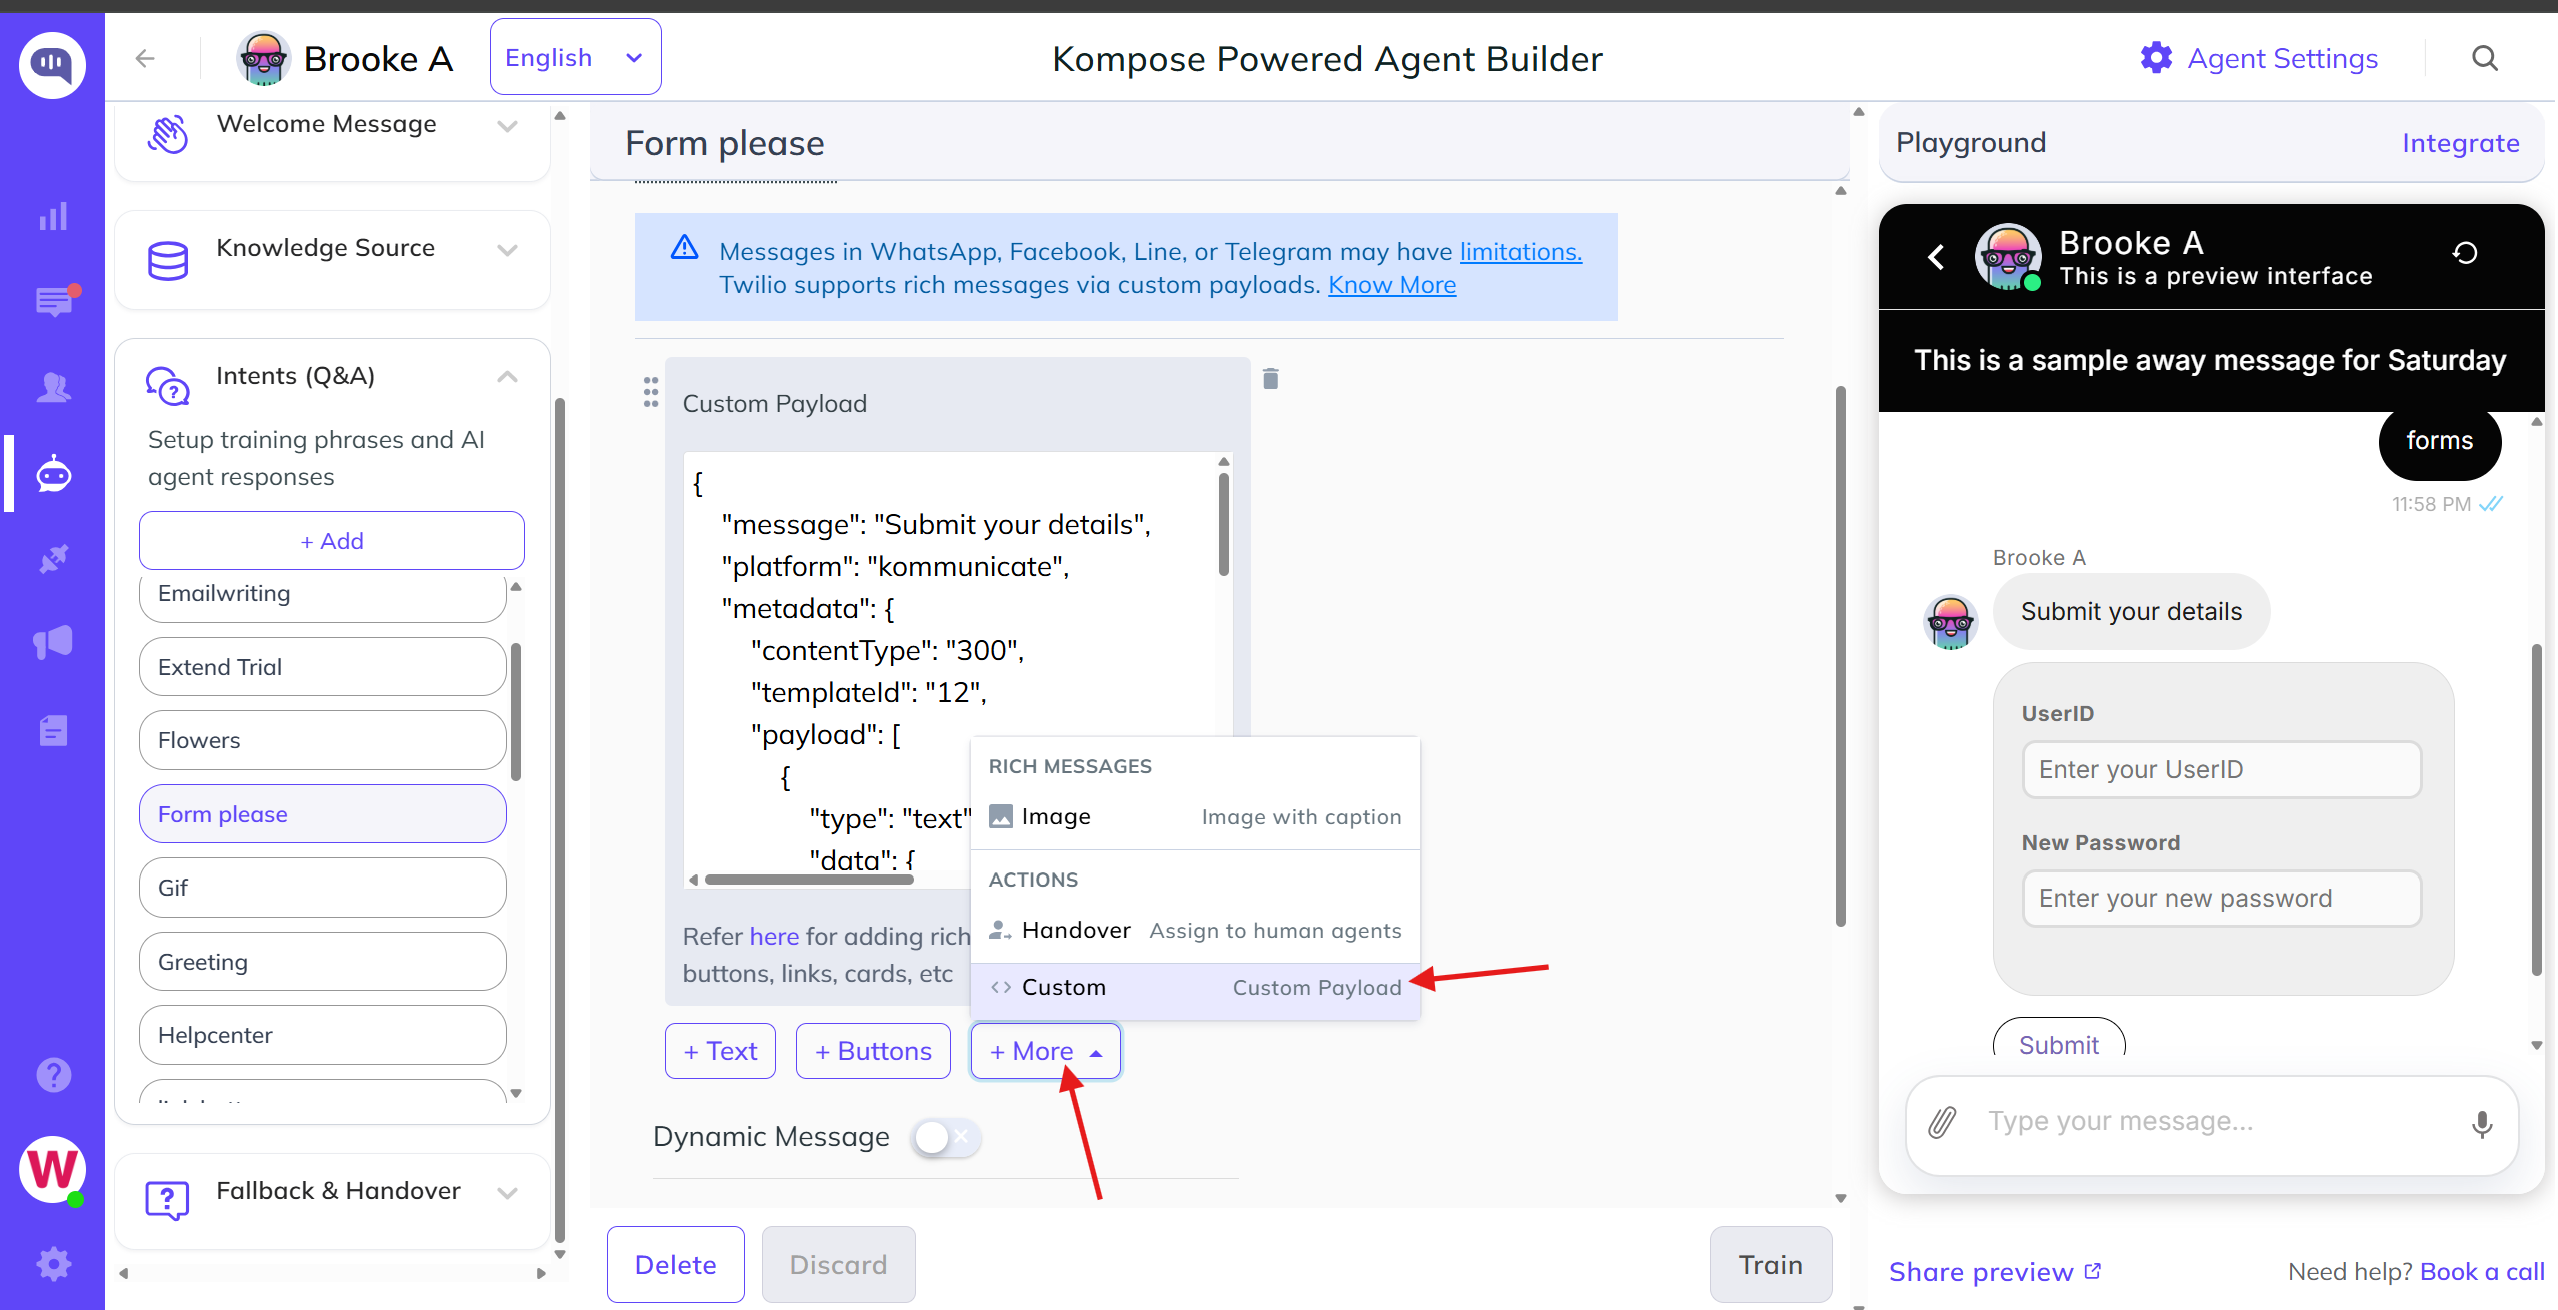Image resolution: width=2558 pixels, height=1310 pixels.
Task: Open the Know More link
Action: pyautogui.click(x=1391, y=285)
